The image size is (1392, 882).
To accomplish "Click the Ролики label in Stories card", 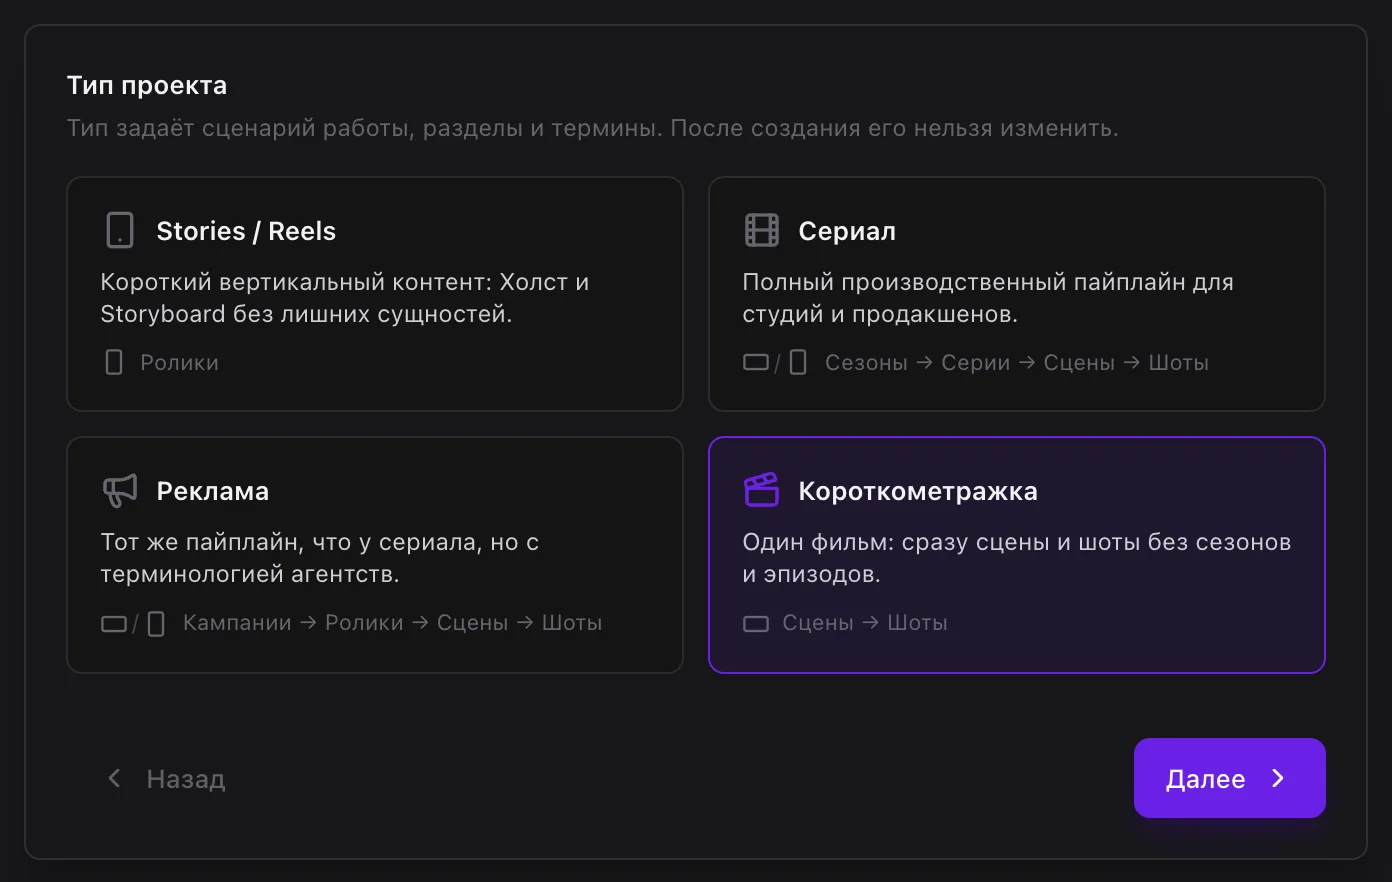I will point(179,363).
